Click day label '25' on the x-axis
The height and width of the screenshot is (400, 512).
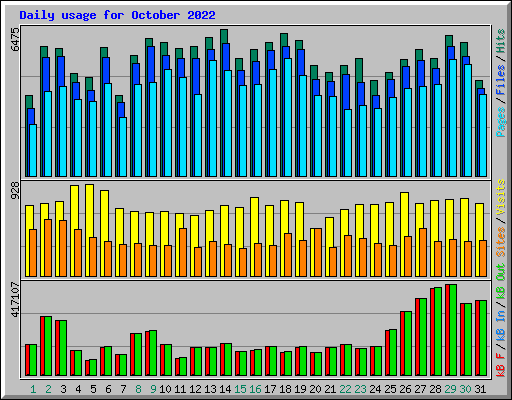390,389
